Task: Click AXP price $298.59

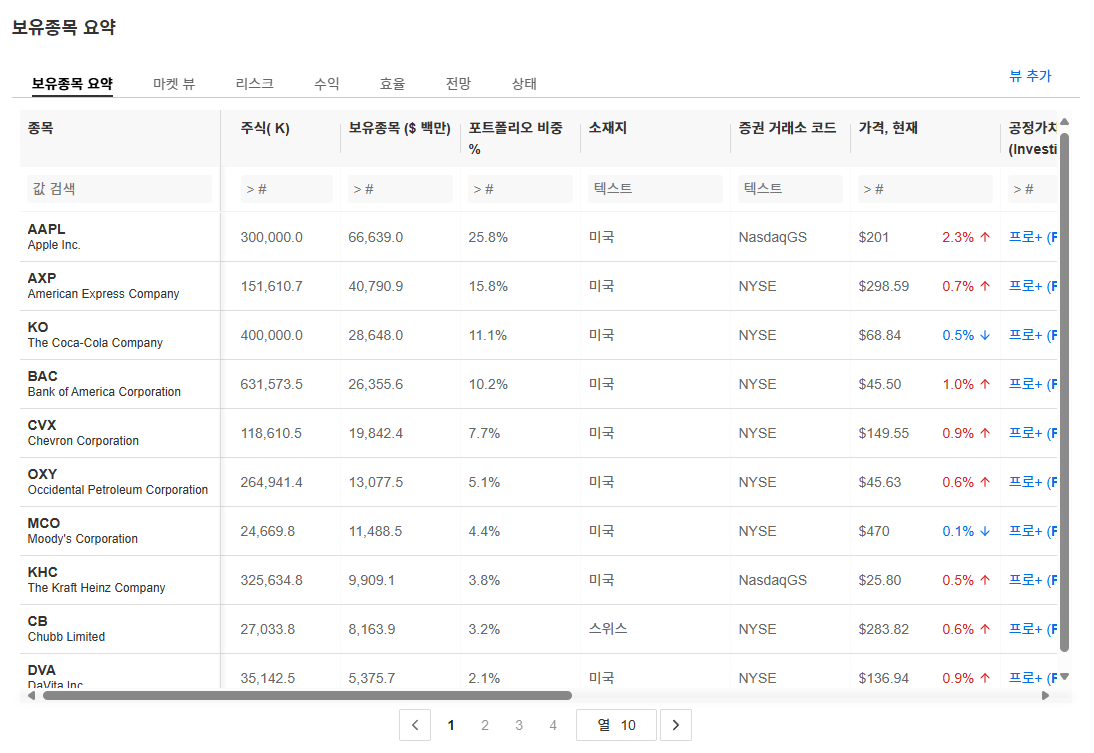Action: (883, 286)
